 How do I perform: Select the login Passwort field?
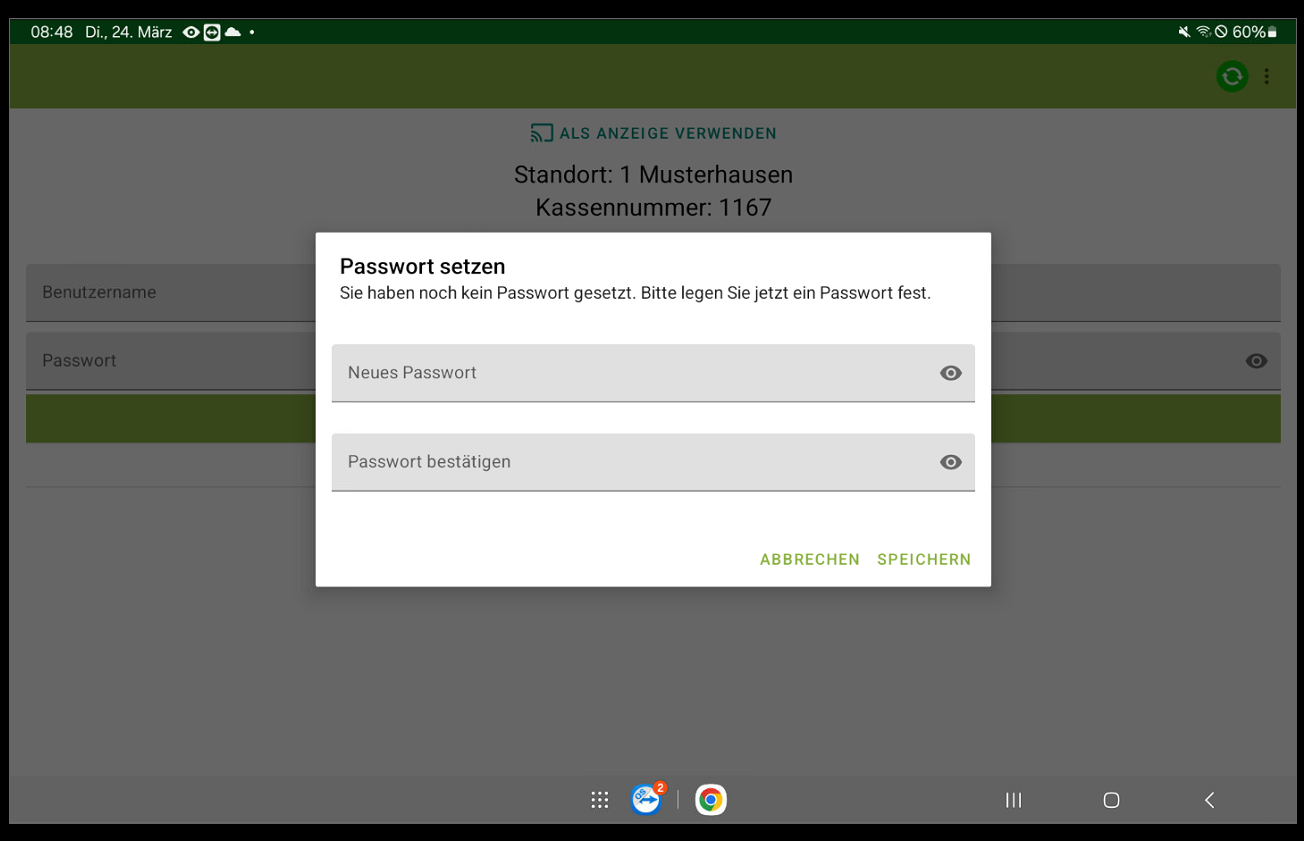pos(170,361)
